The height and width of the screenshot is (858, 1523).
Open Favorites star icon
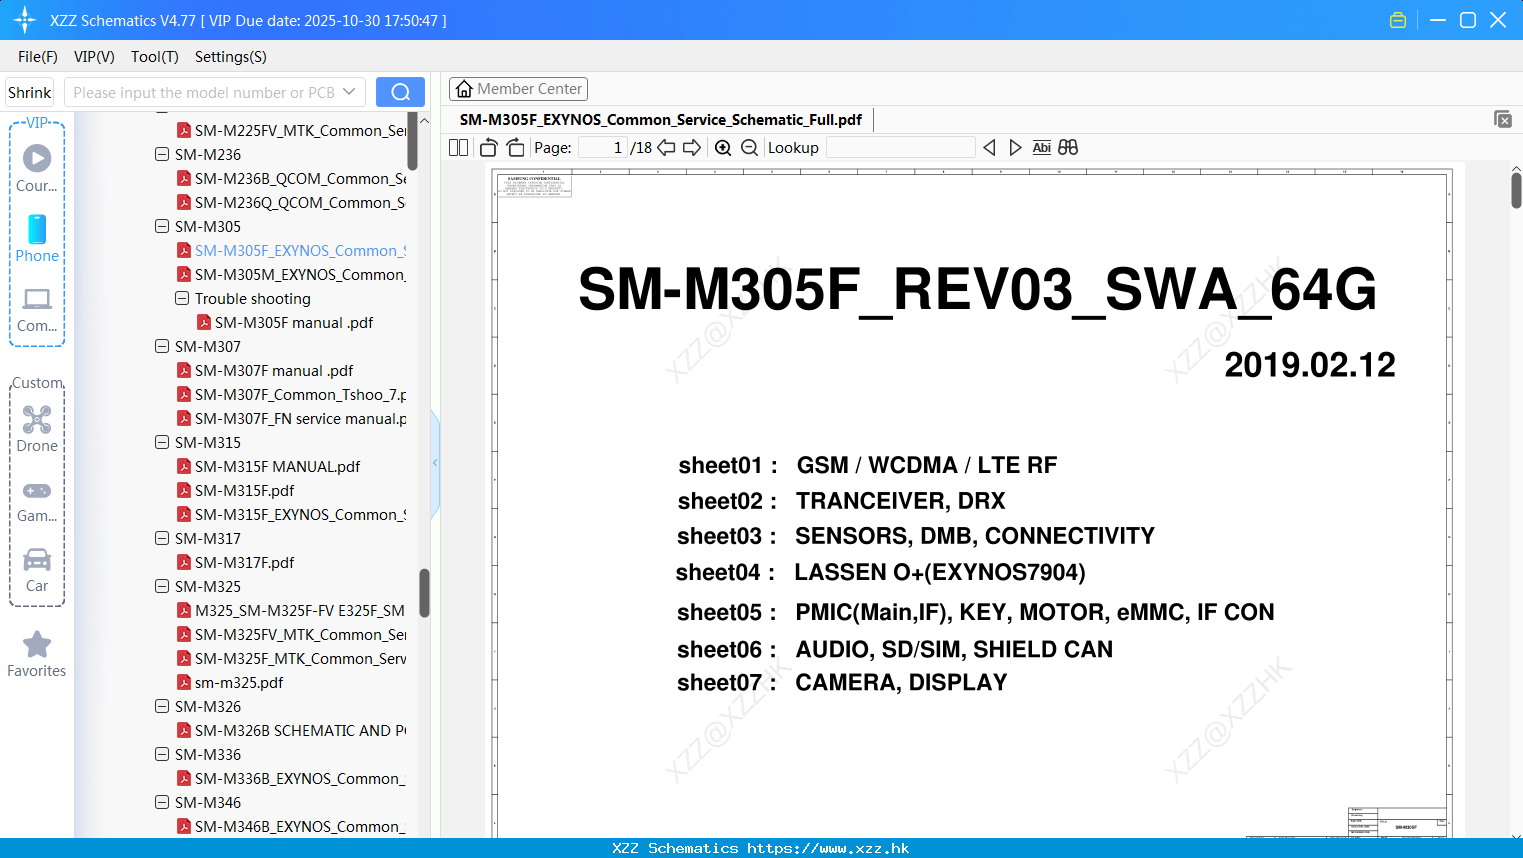tap(37, 644)
